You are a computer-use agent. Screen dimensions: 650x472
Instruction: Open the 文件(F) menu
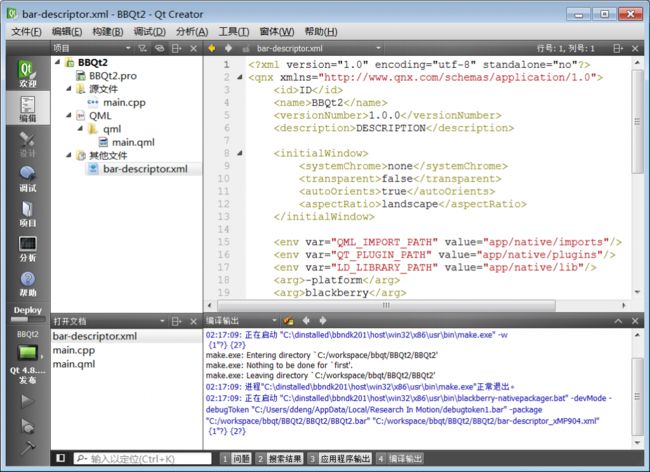click(x=27, y=31)
